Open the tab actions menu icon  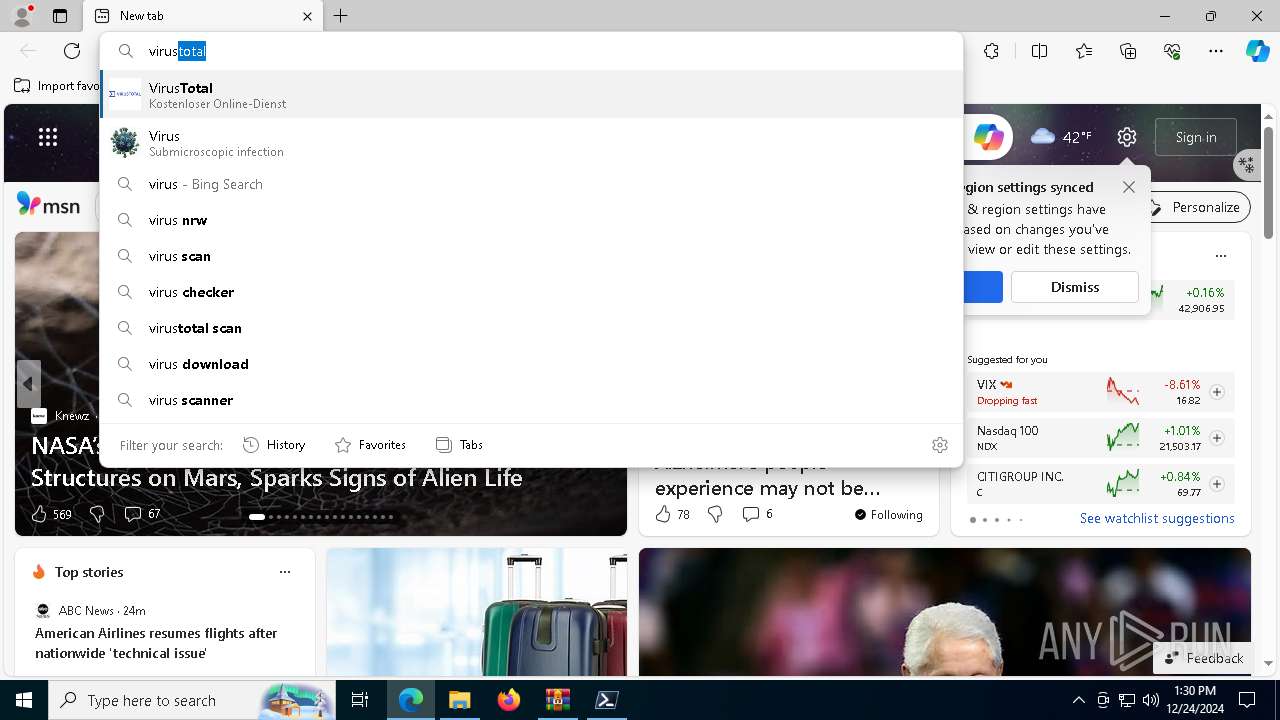click(x=60, y=16)
